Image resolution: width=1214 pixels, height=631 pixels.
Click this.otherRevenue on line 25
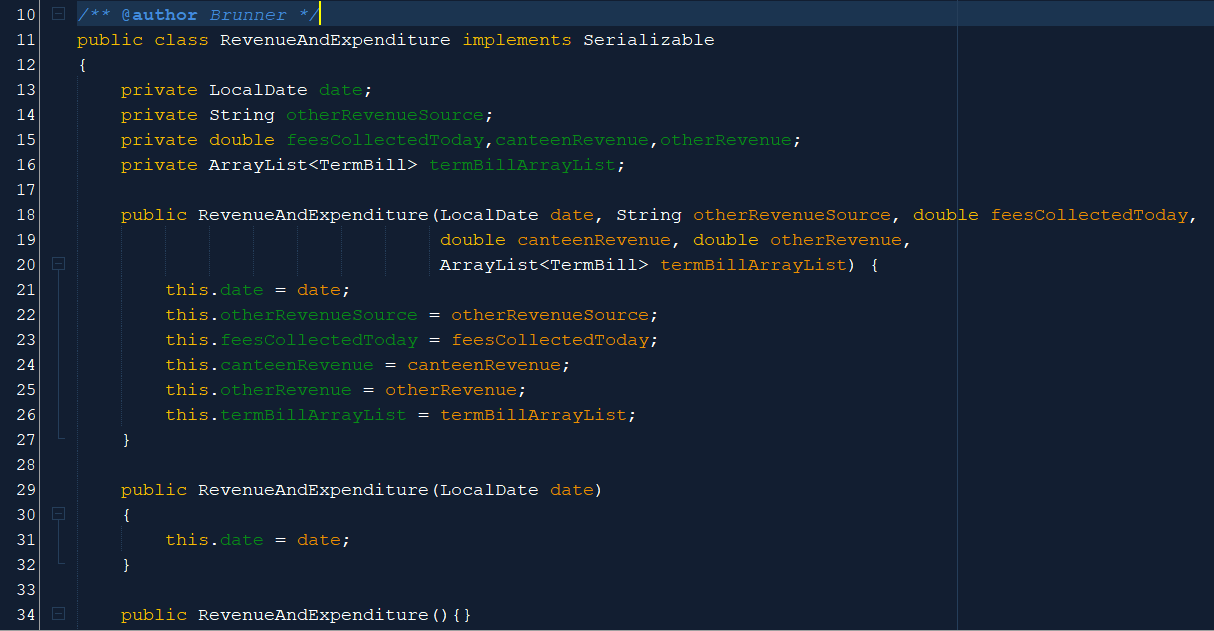(258, 390)
